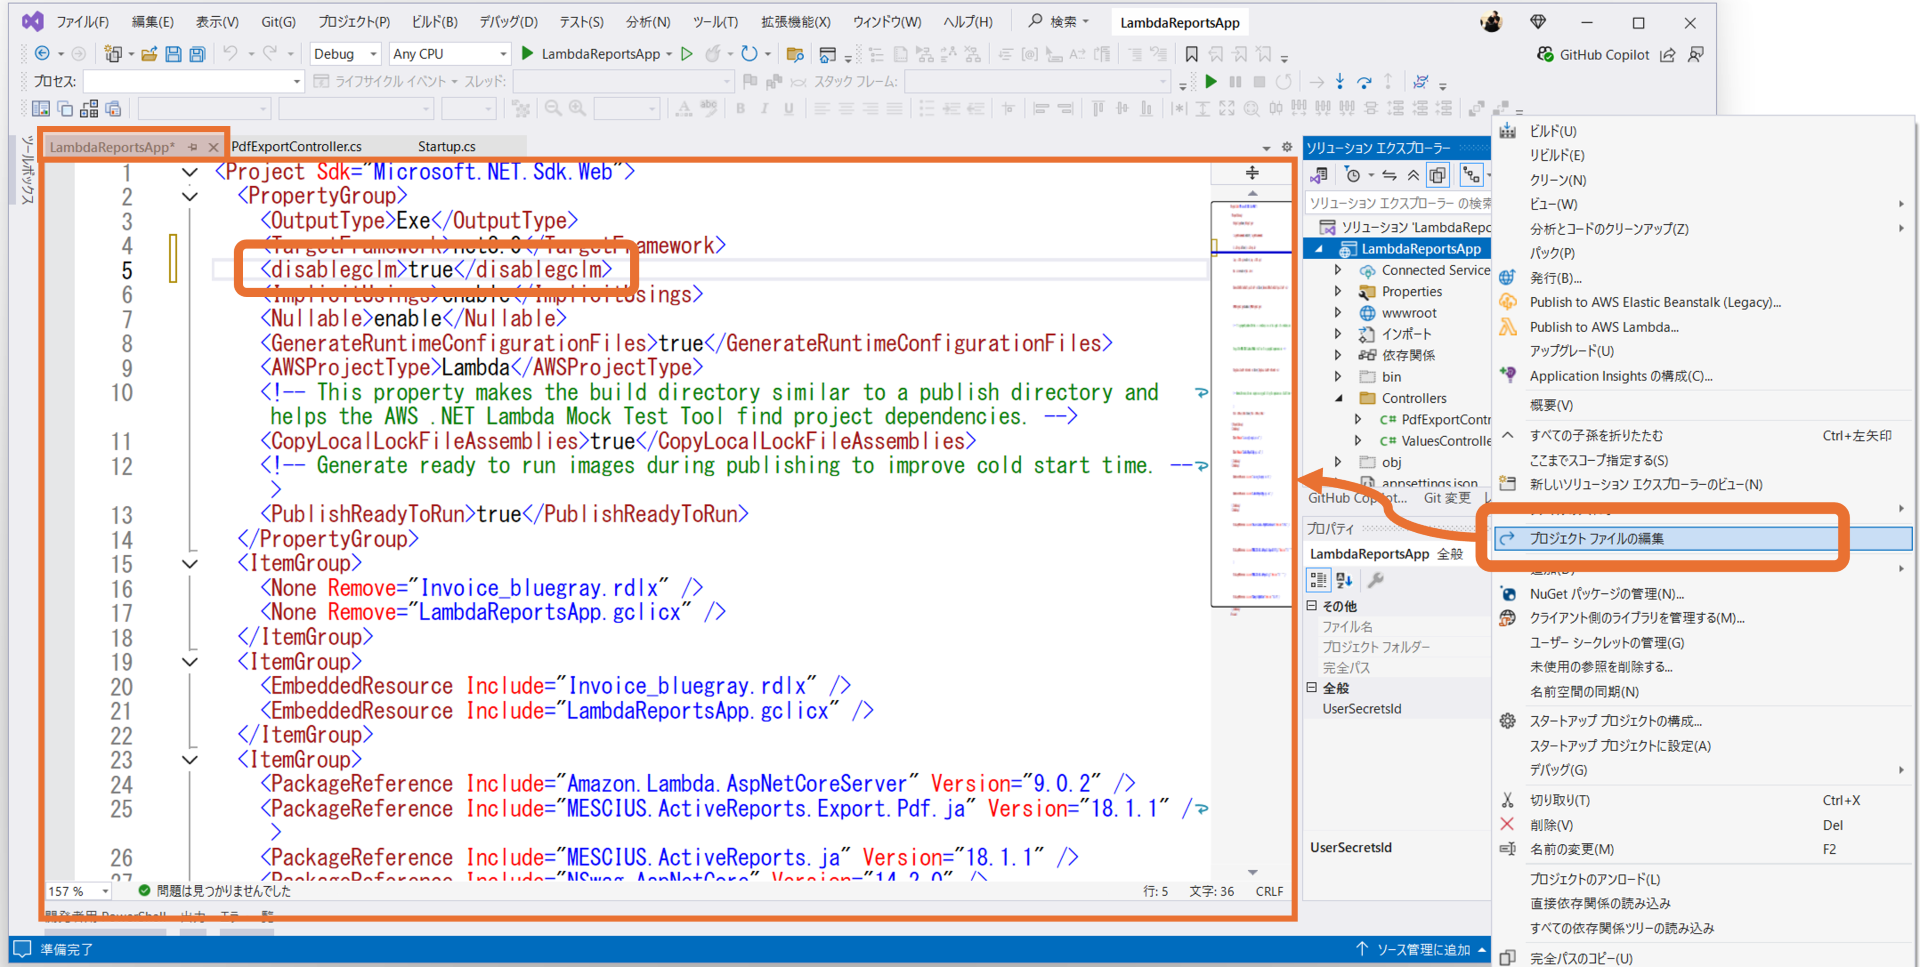Click the Step Over debug icon
The image size is (1920, 967).
point(1364,81)
